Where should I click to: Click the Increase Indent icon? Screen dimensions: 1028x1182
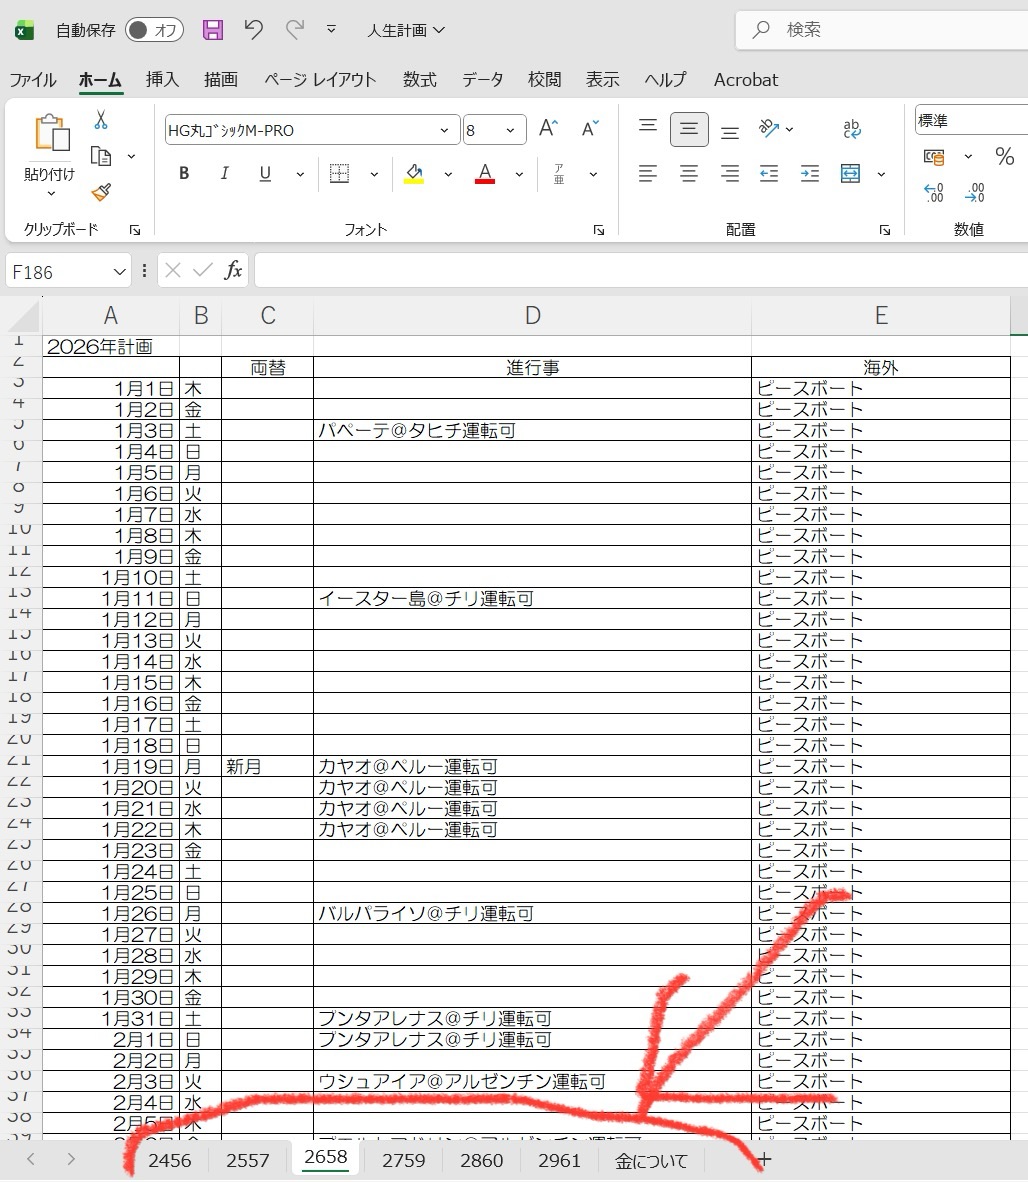coord(809,174)
